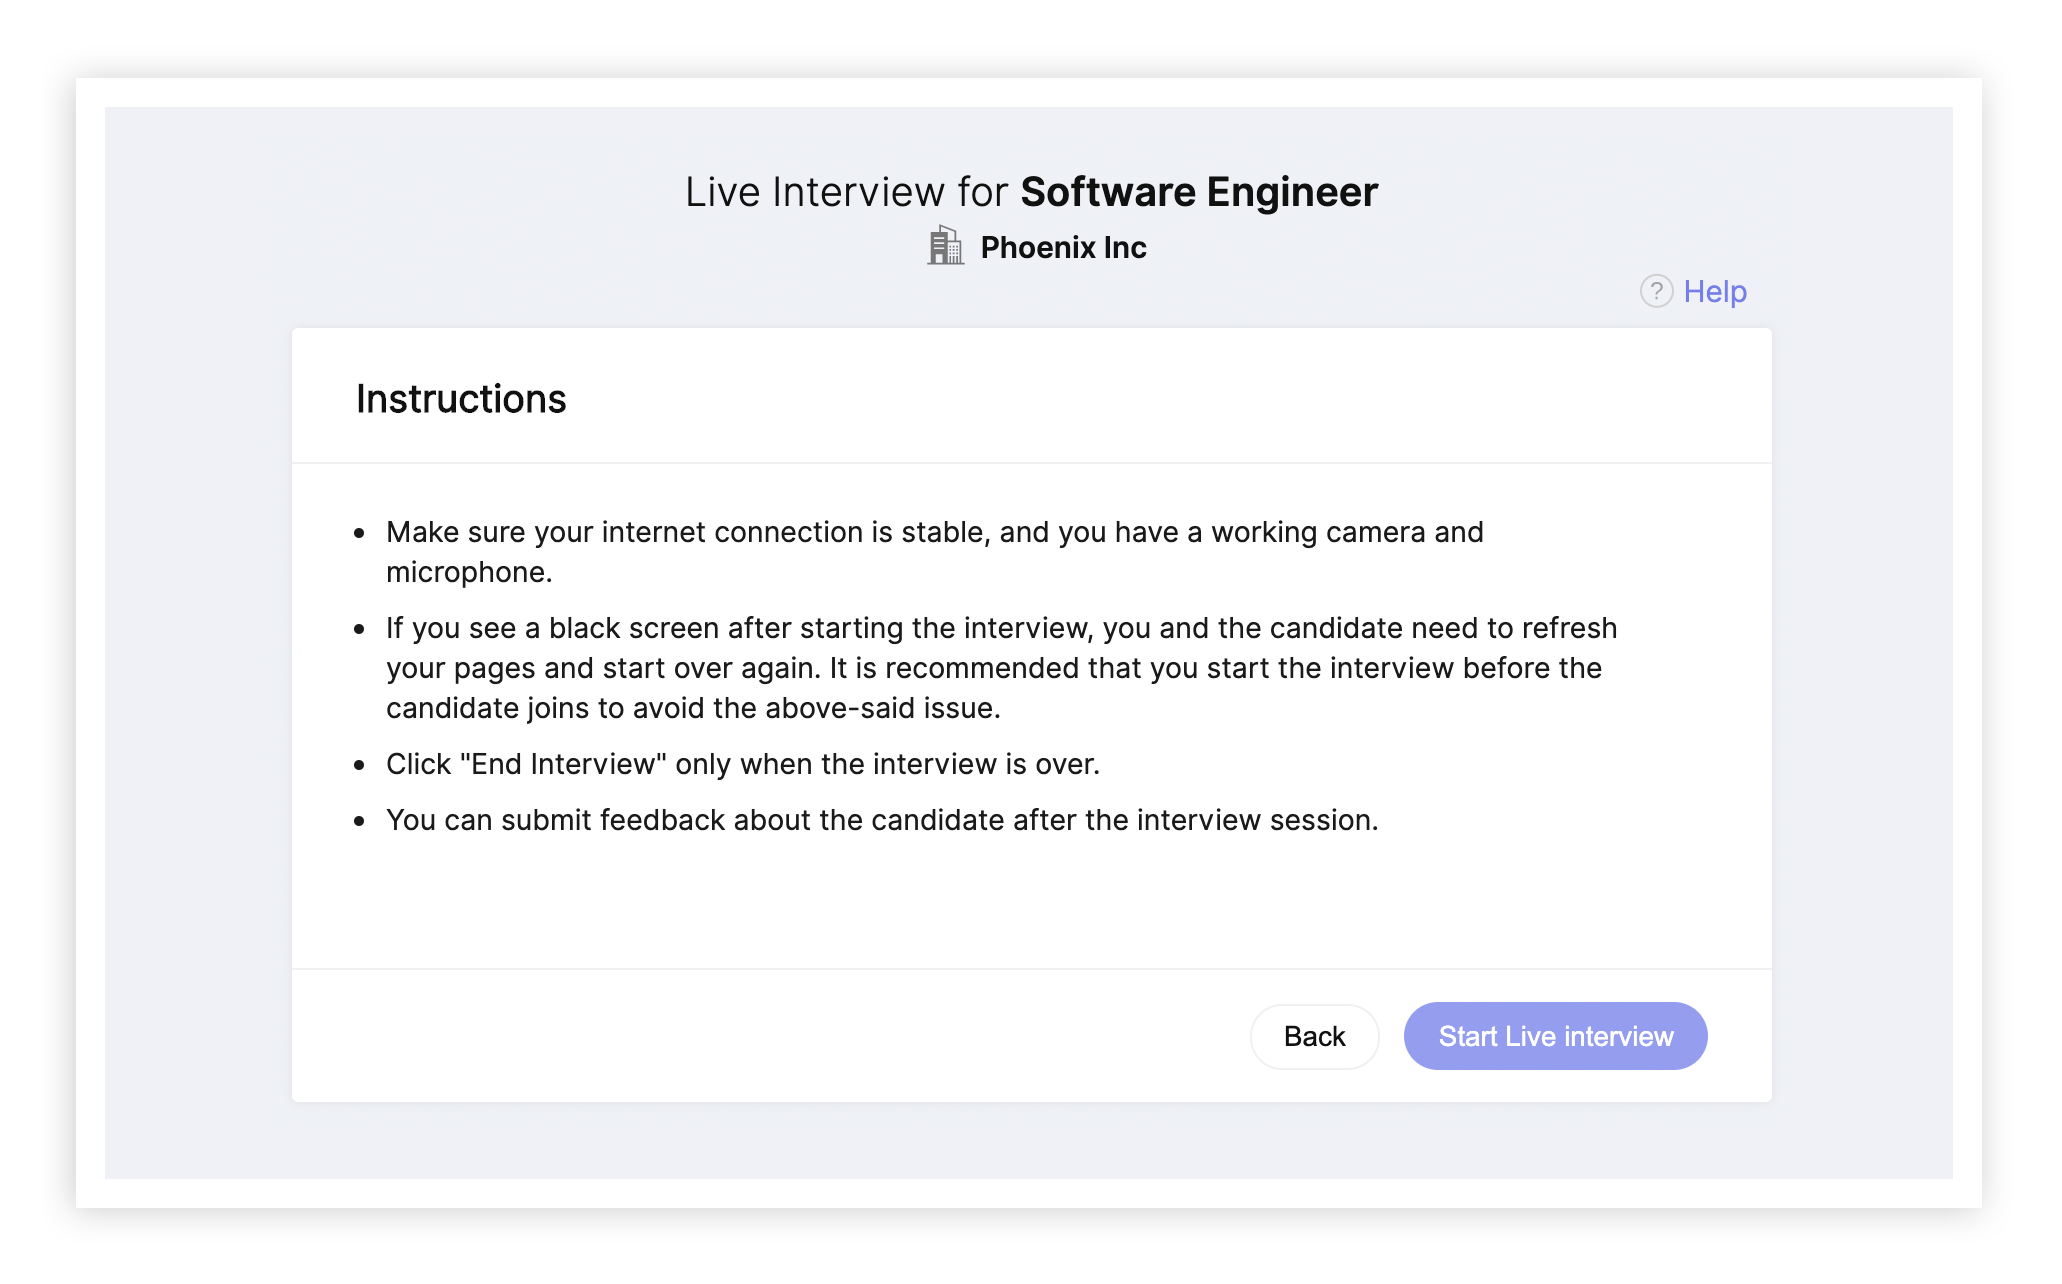Open the Help link
Screen dimensions: 2062x1284
click(x=1714, y=291)
